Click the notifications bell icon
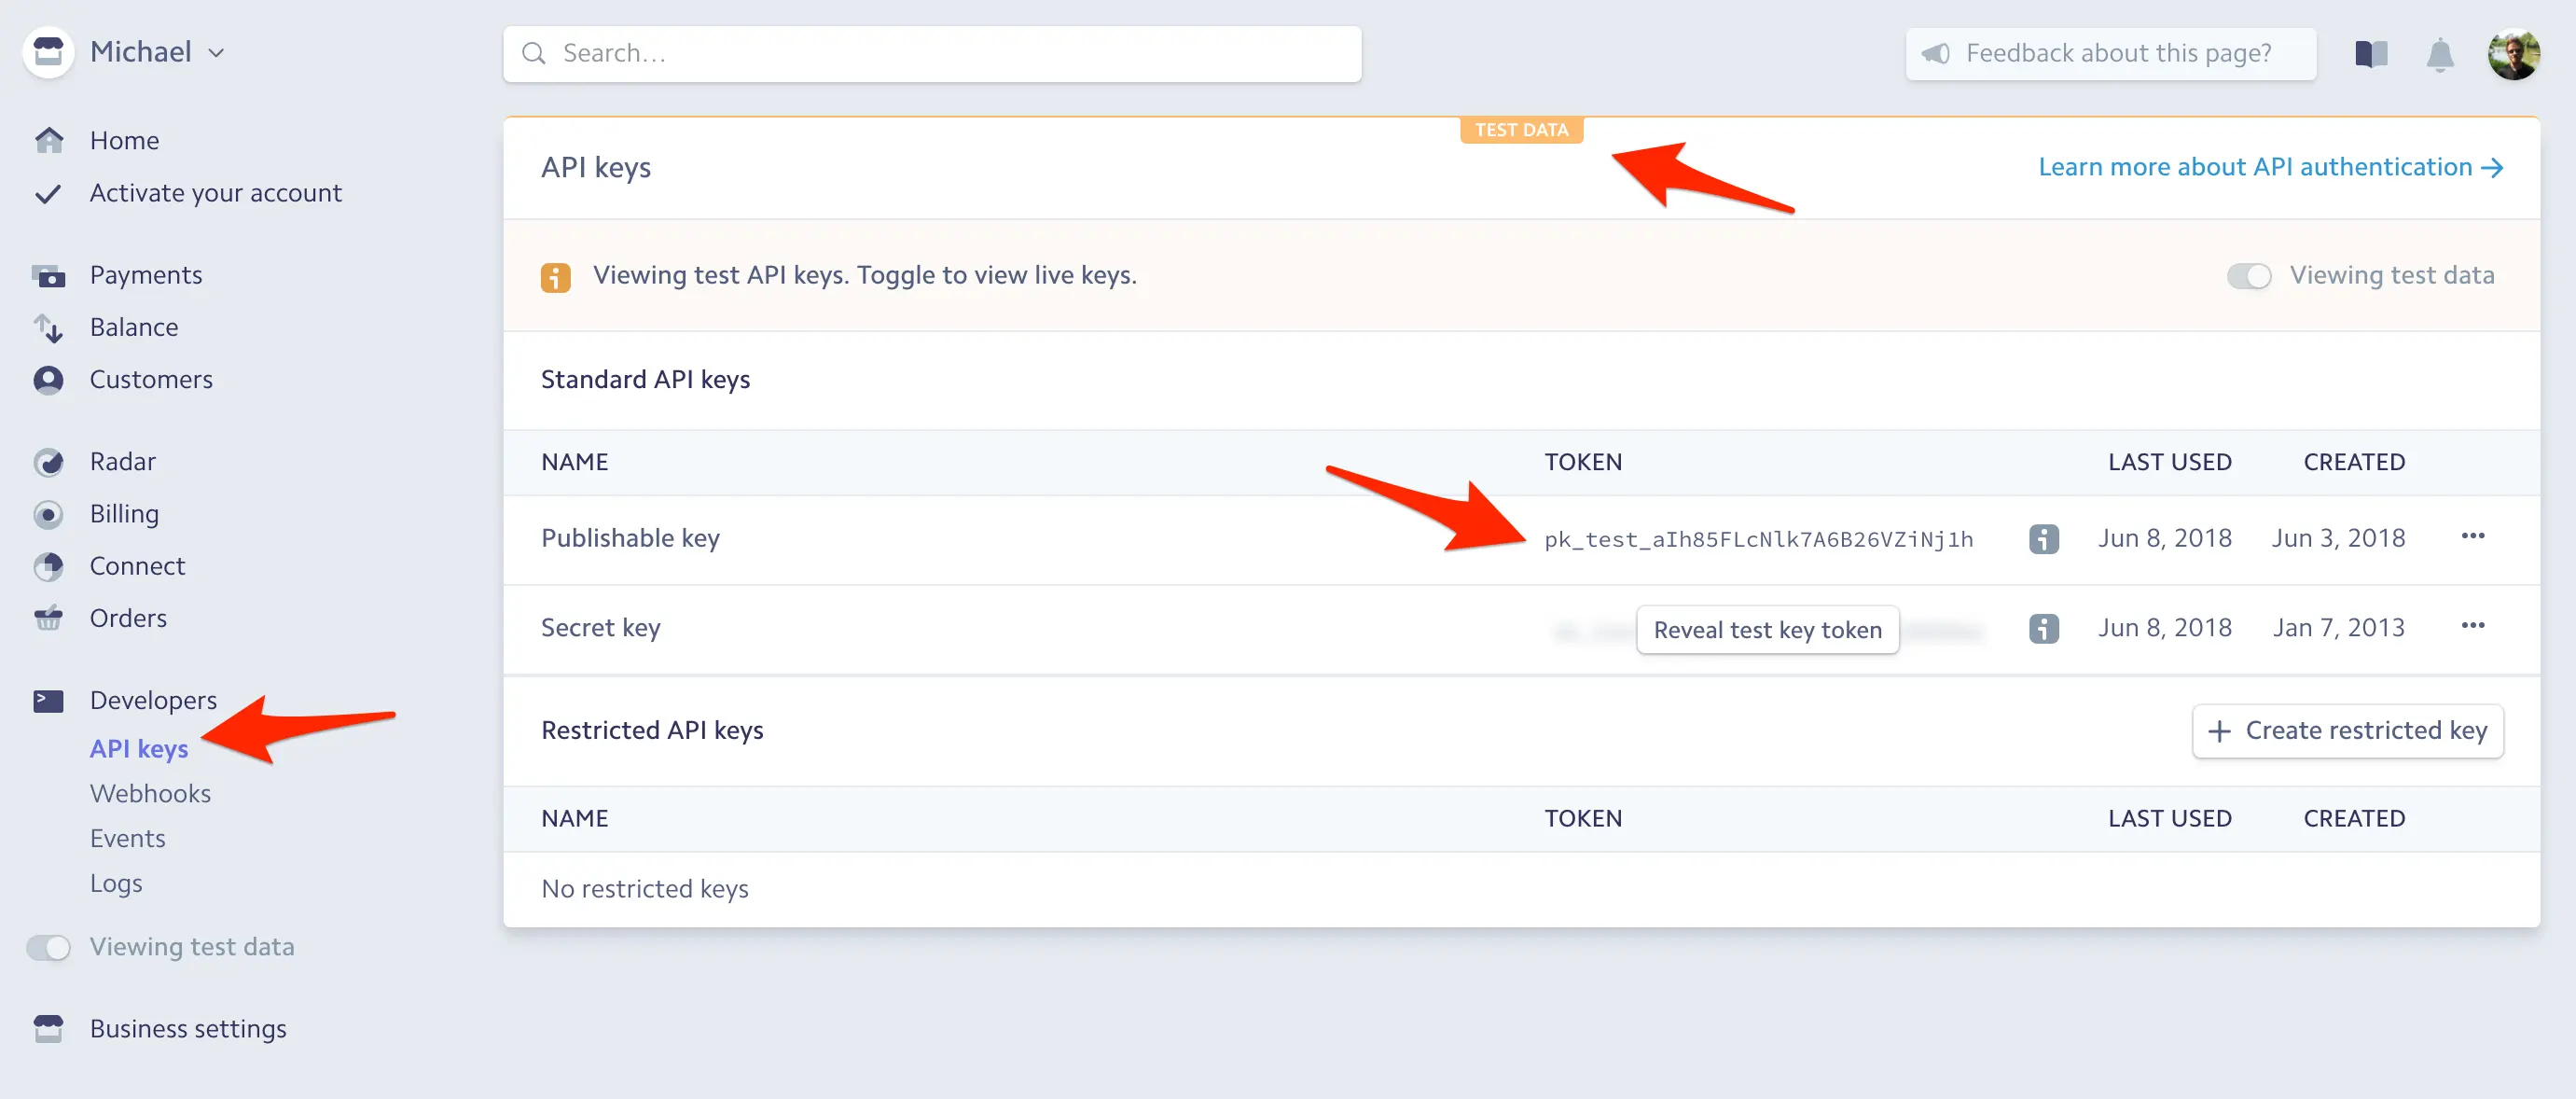 click(x=2439, y=54)
